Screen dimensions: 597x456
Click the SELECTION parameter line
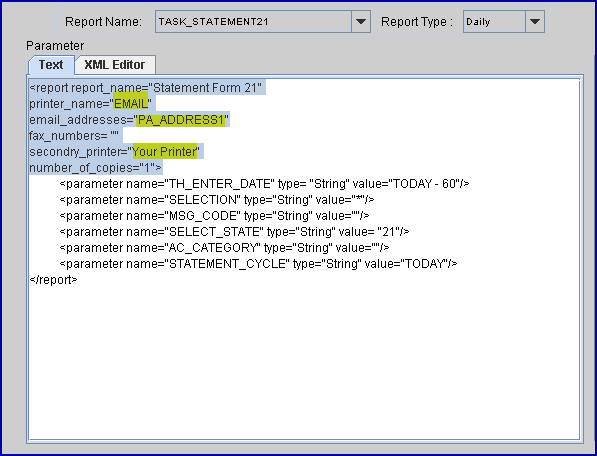(217, 200)
